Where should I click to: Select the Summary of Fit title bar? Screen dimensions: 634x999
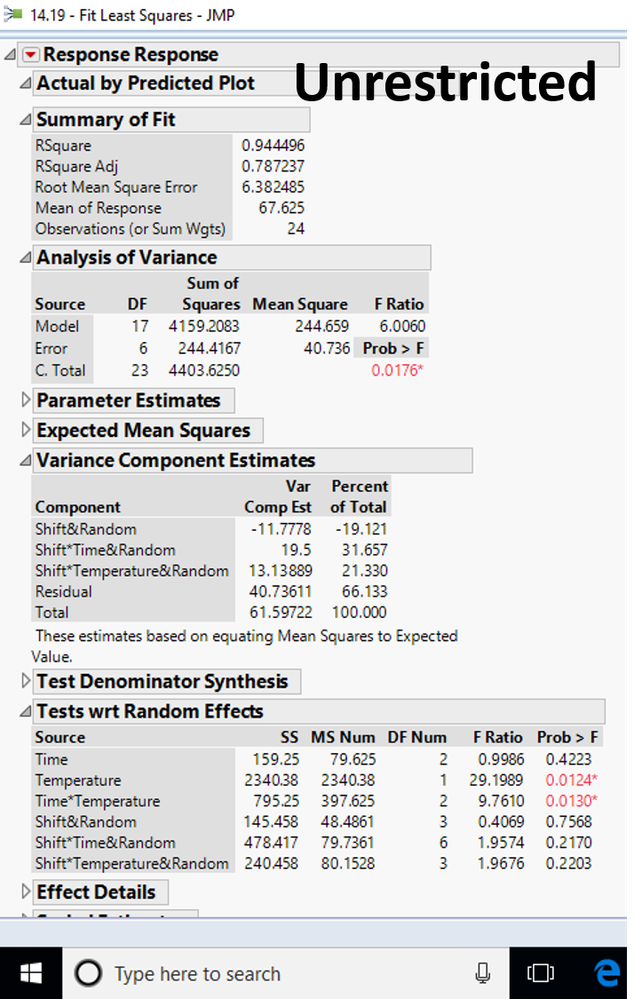click(171, 119)
